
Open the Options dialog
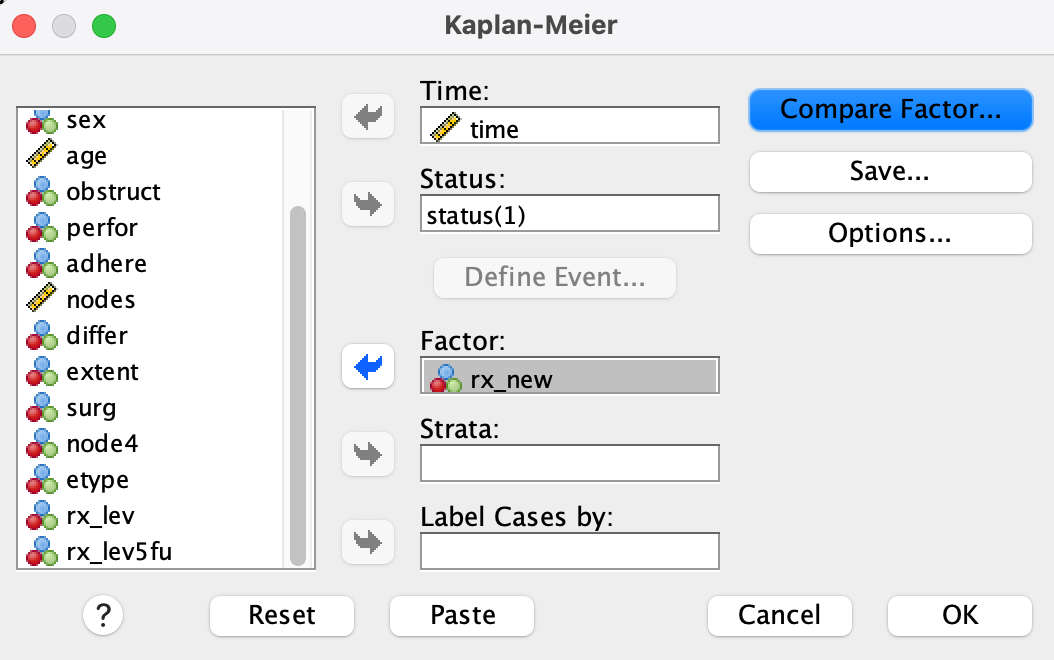(x=890, y=233)
